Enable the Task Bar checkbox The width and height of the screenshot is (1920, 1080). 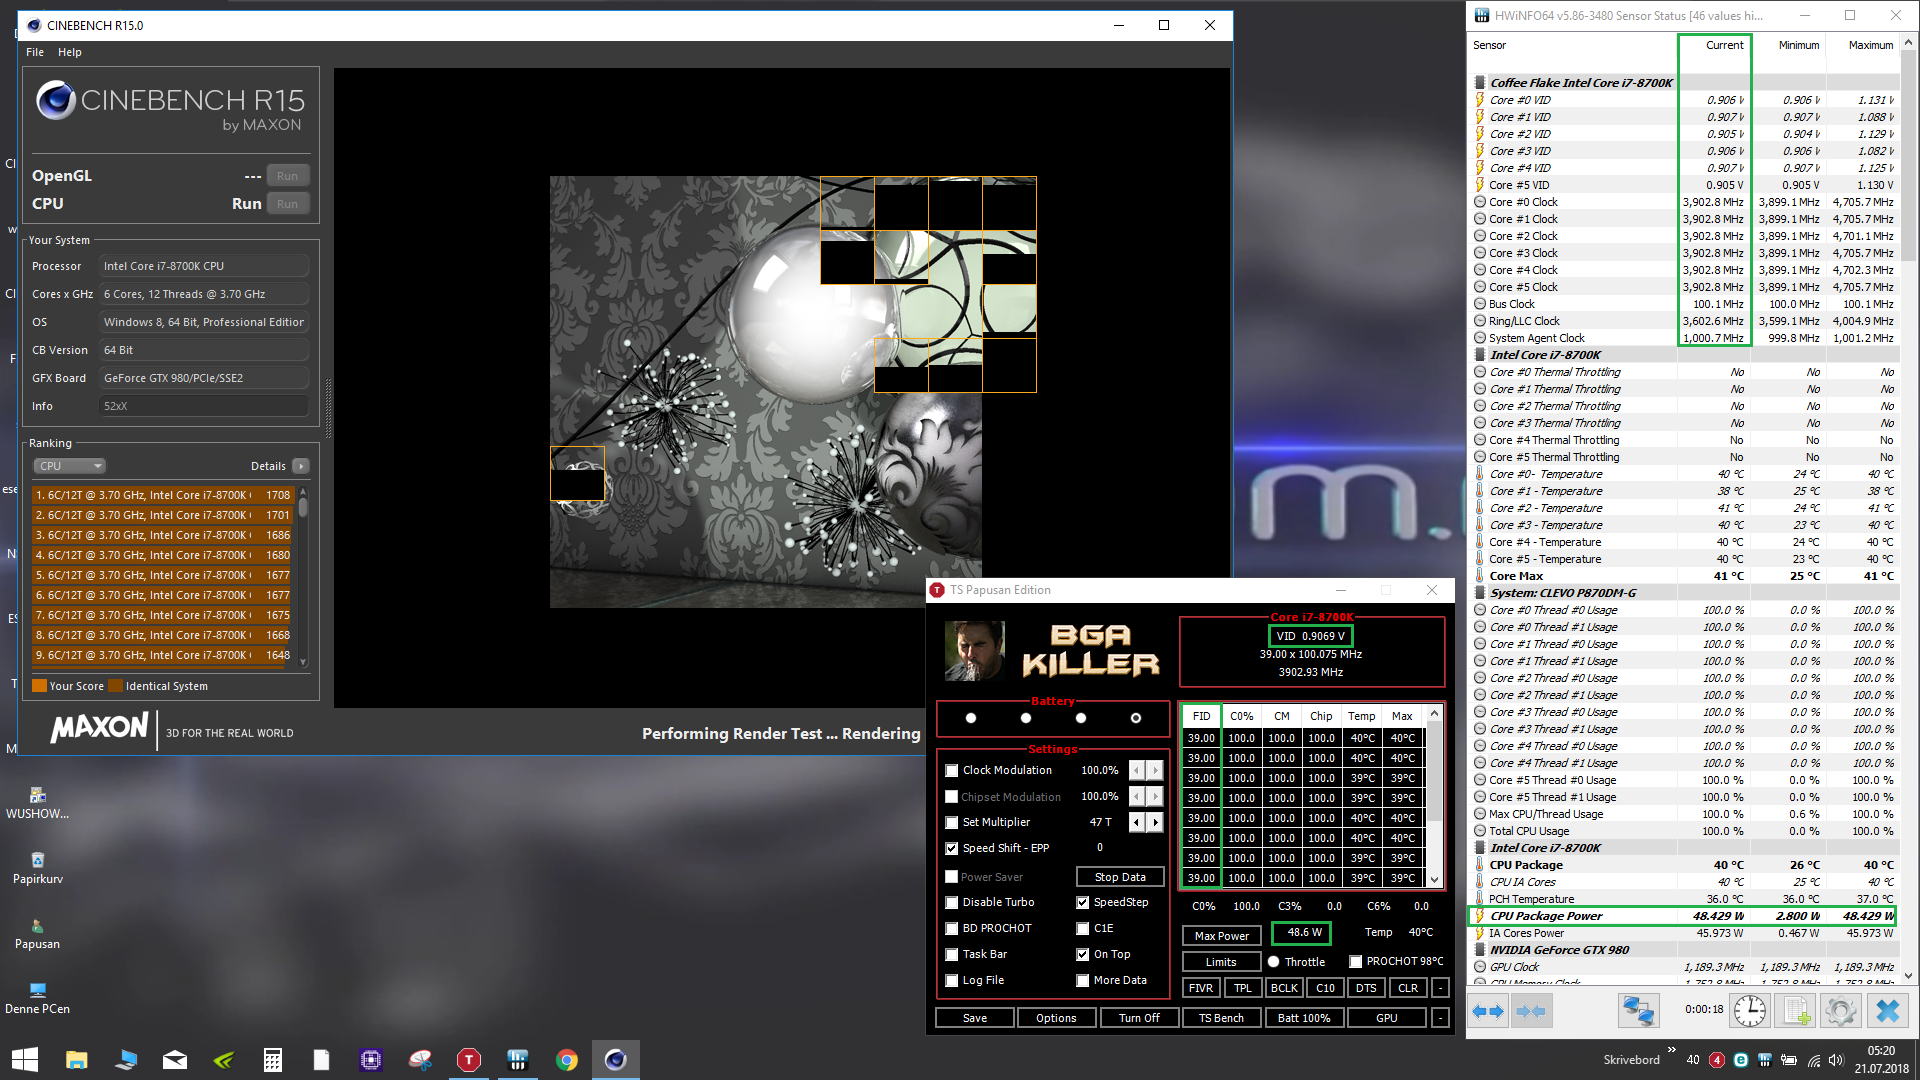pos(952,954)
